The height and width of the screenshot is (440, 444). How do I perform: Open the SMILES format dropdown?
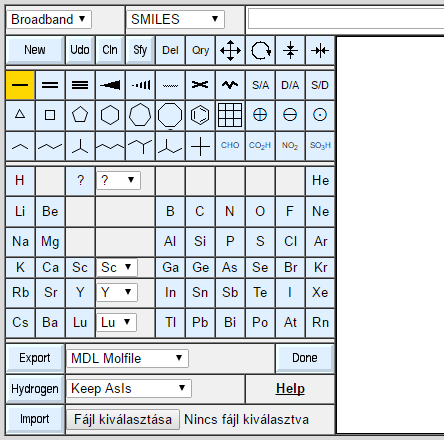click(175, 19)
